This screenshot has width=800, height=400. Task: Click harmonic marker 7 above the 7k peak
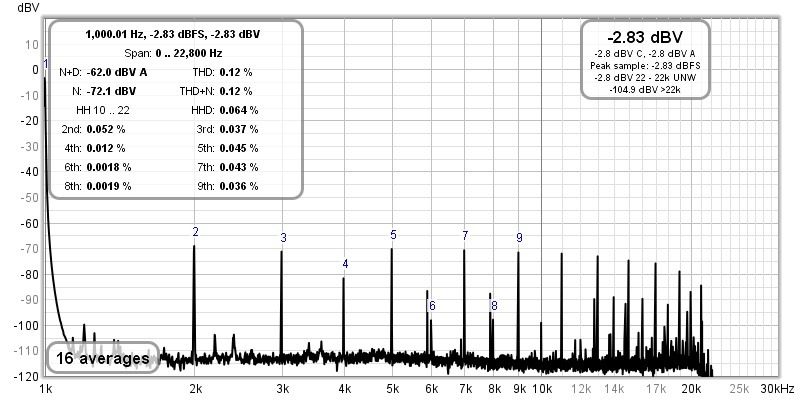465,236
